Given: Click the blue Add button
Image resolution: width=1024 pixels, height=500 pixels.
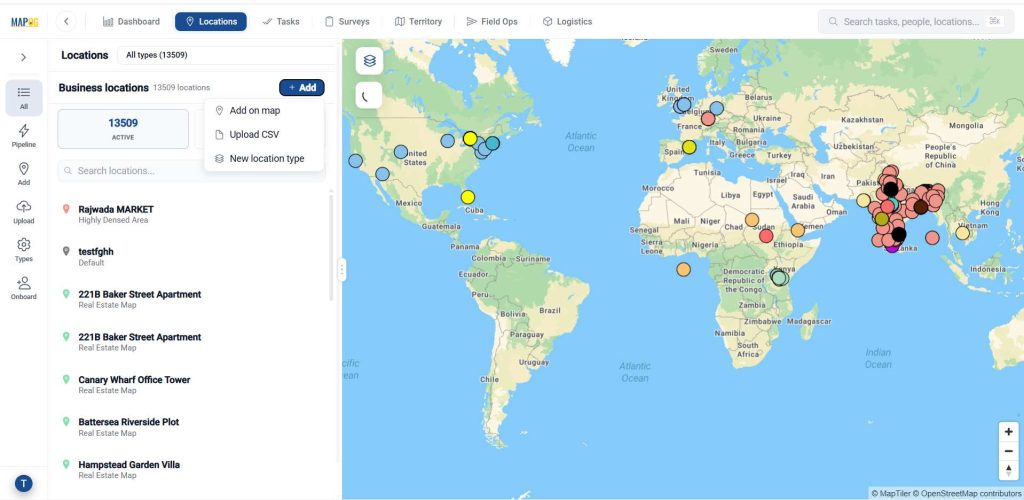Looking at the screenshot, I should [302, 87].
